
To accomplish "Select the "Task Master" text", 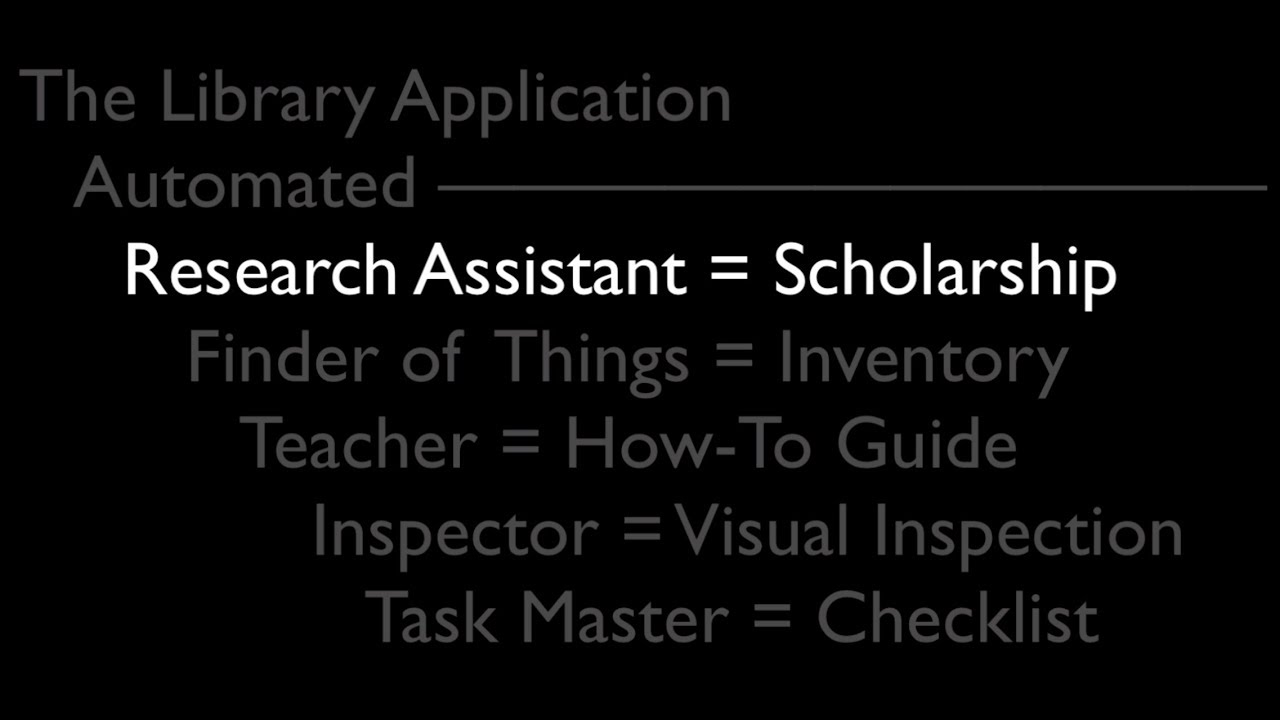I will tap(546, 617).
